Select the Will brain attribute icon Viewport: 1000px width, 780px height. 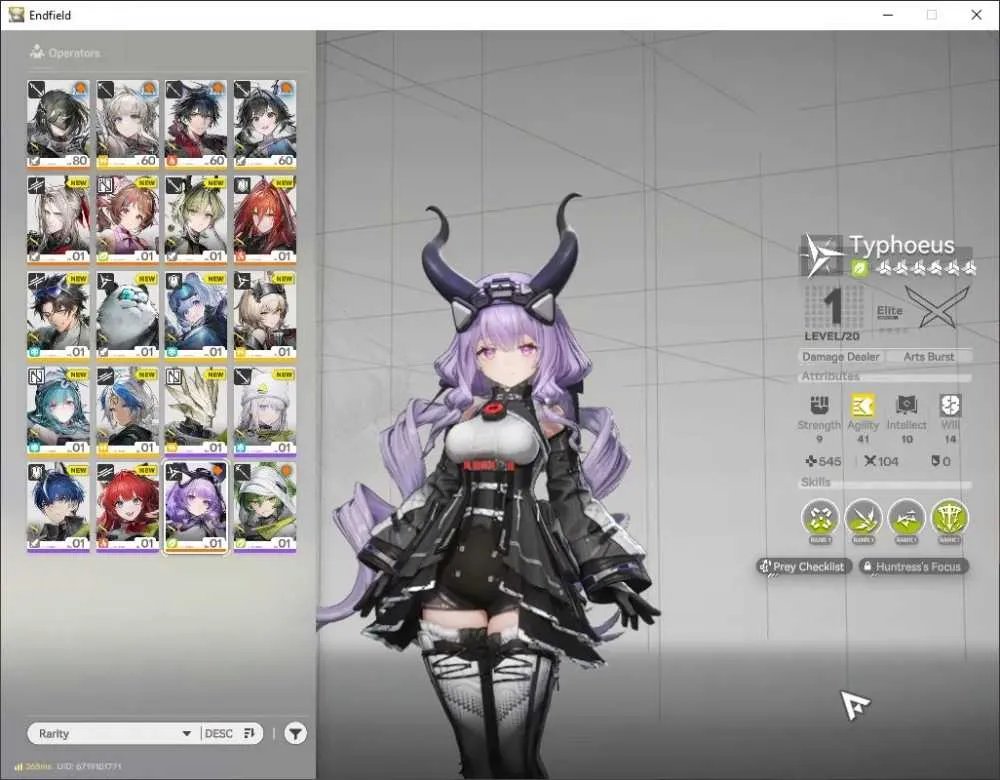(950, 406)
